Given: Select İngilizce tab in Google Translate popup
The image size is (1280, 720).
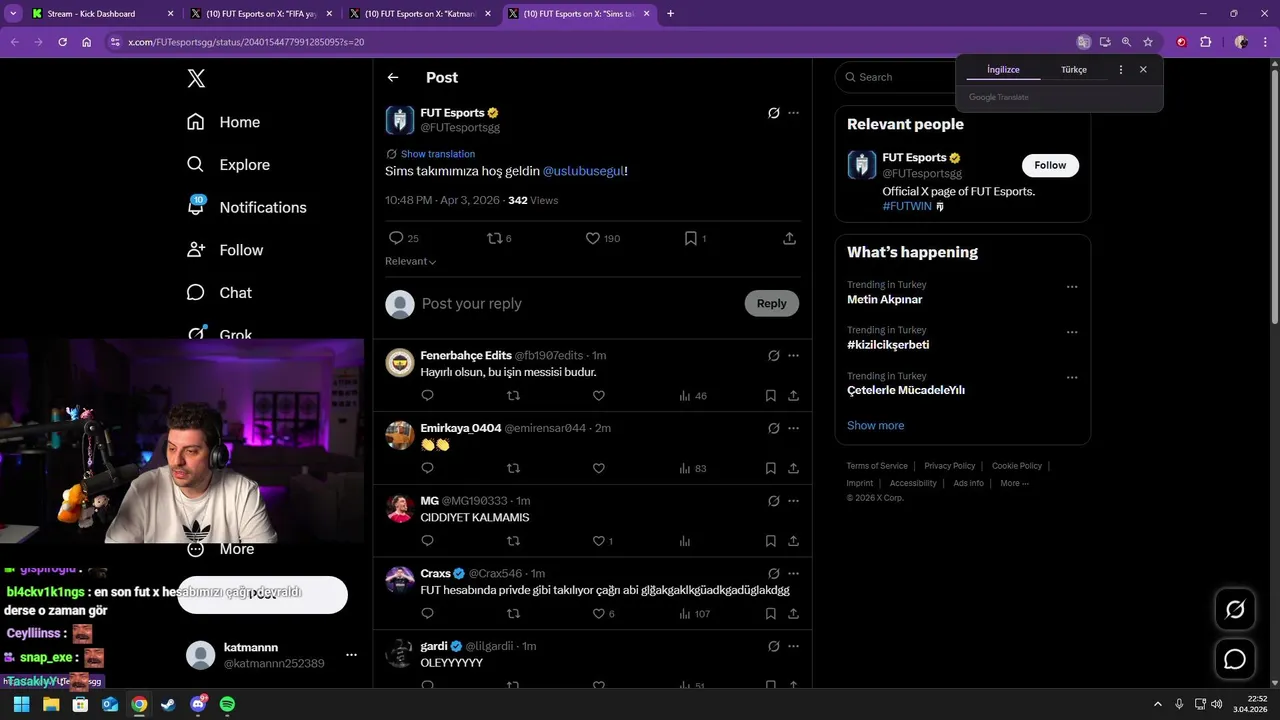Looking at the screenshot, I should 1003,70.
